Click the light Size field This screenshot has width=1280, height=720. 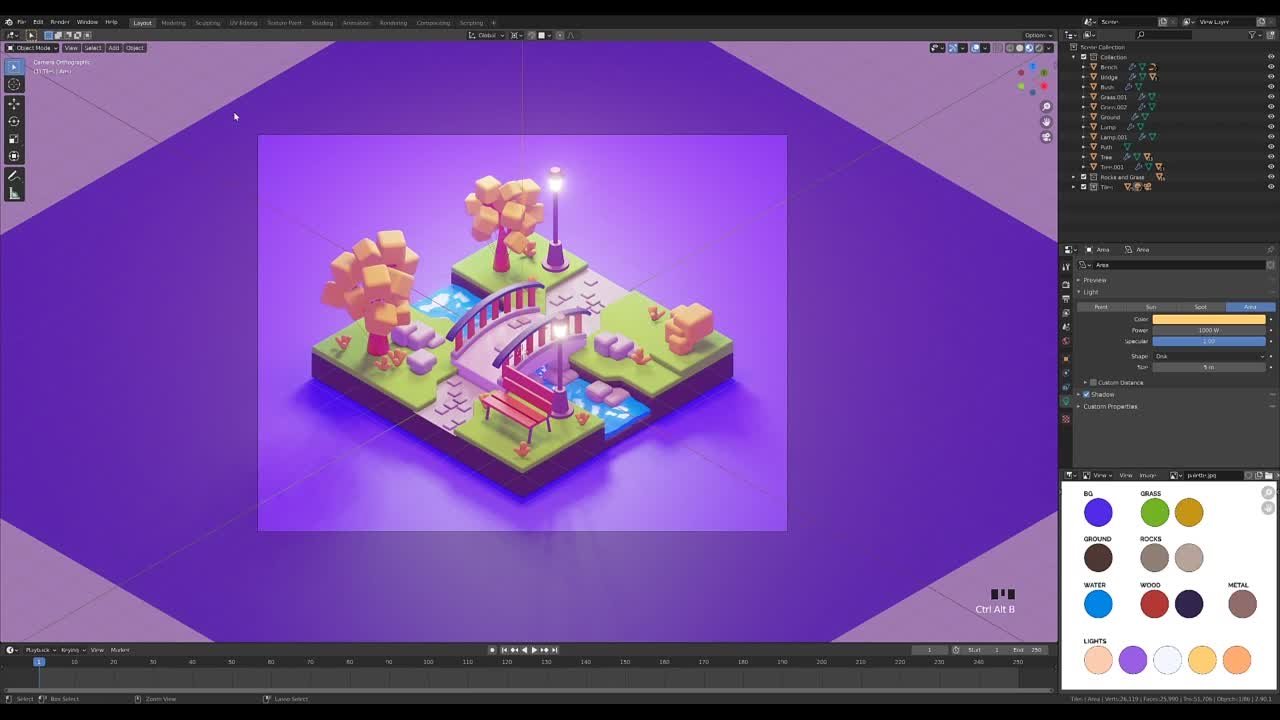coord(1209,367)
